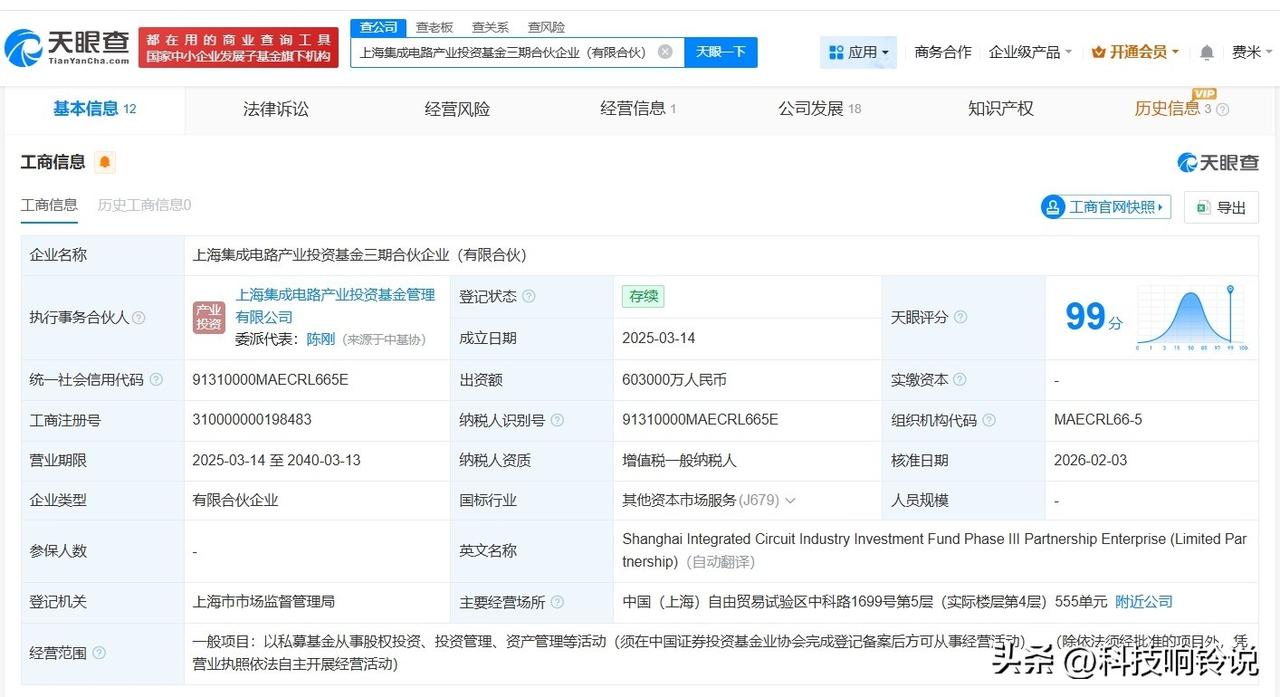Open the 费米 user menu
Viewport: 1280px width, 697px height.
1251,52
